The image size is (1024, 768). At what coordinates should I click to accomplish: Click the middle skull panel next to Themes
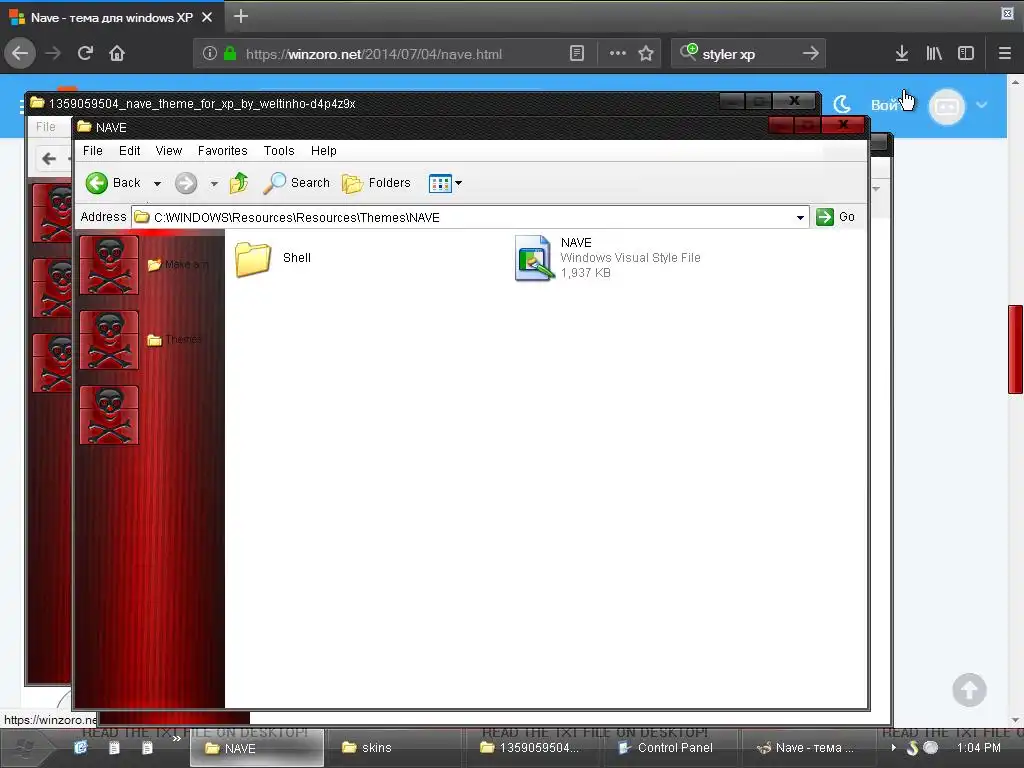109,340
